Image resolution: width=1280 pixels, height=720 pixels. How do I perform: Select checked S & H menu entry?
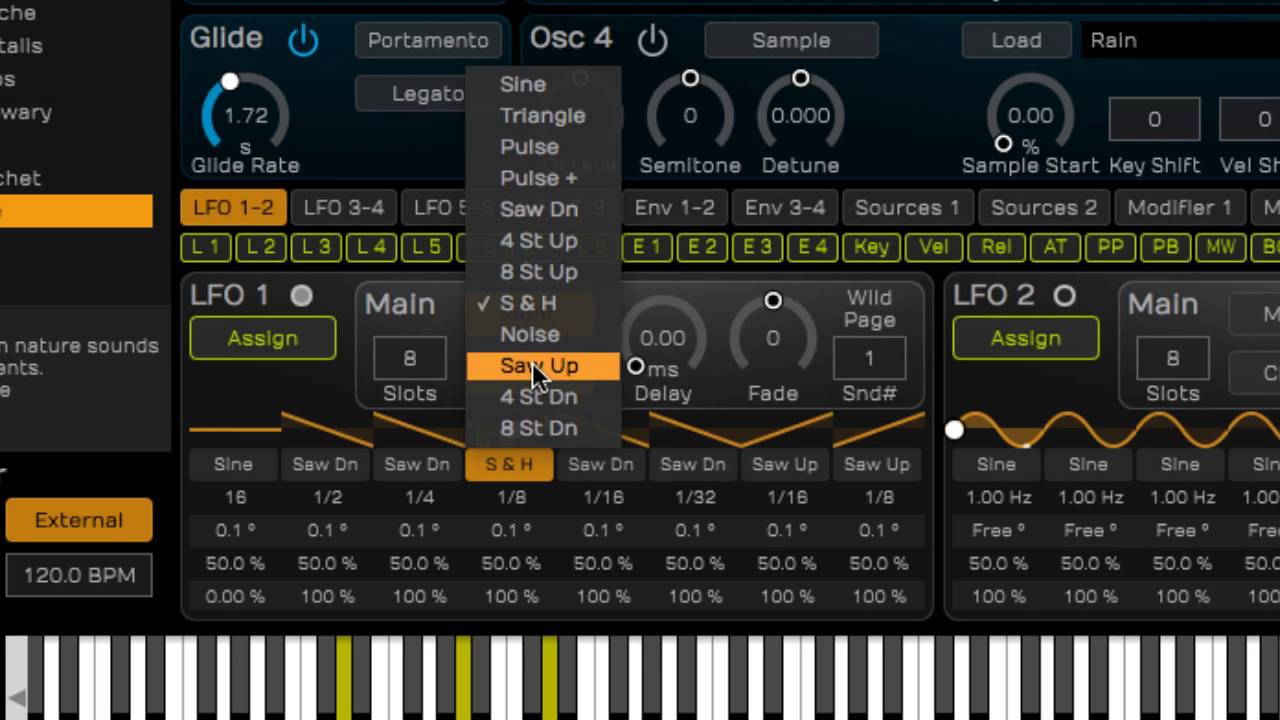[x=543, y=303]
